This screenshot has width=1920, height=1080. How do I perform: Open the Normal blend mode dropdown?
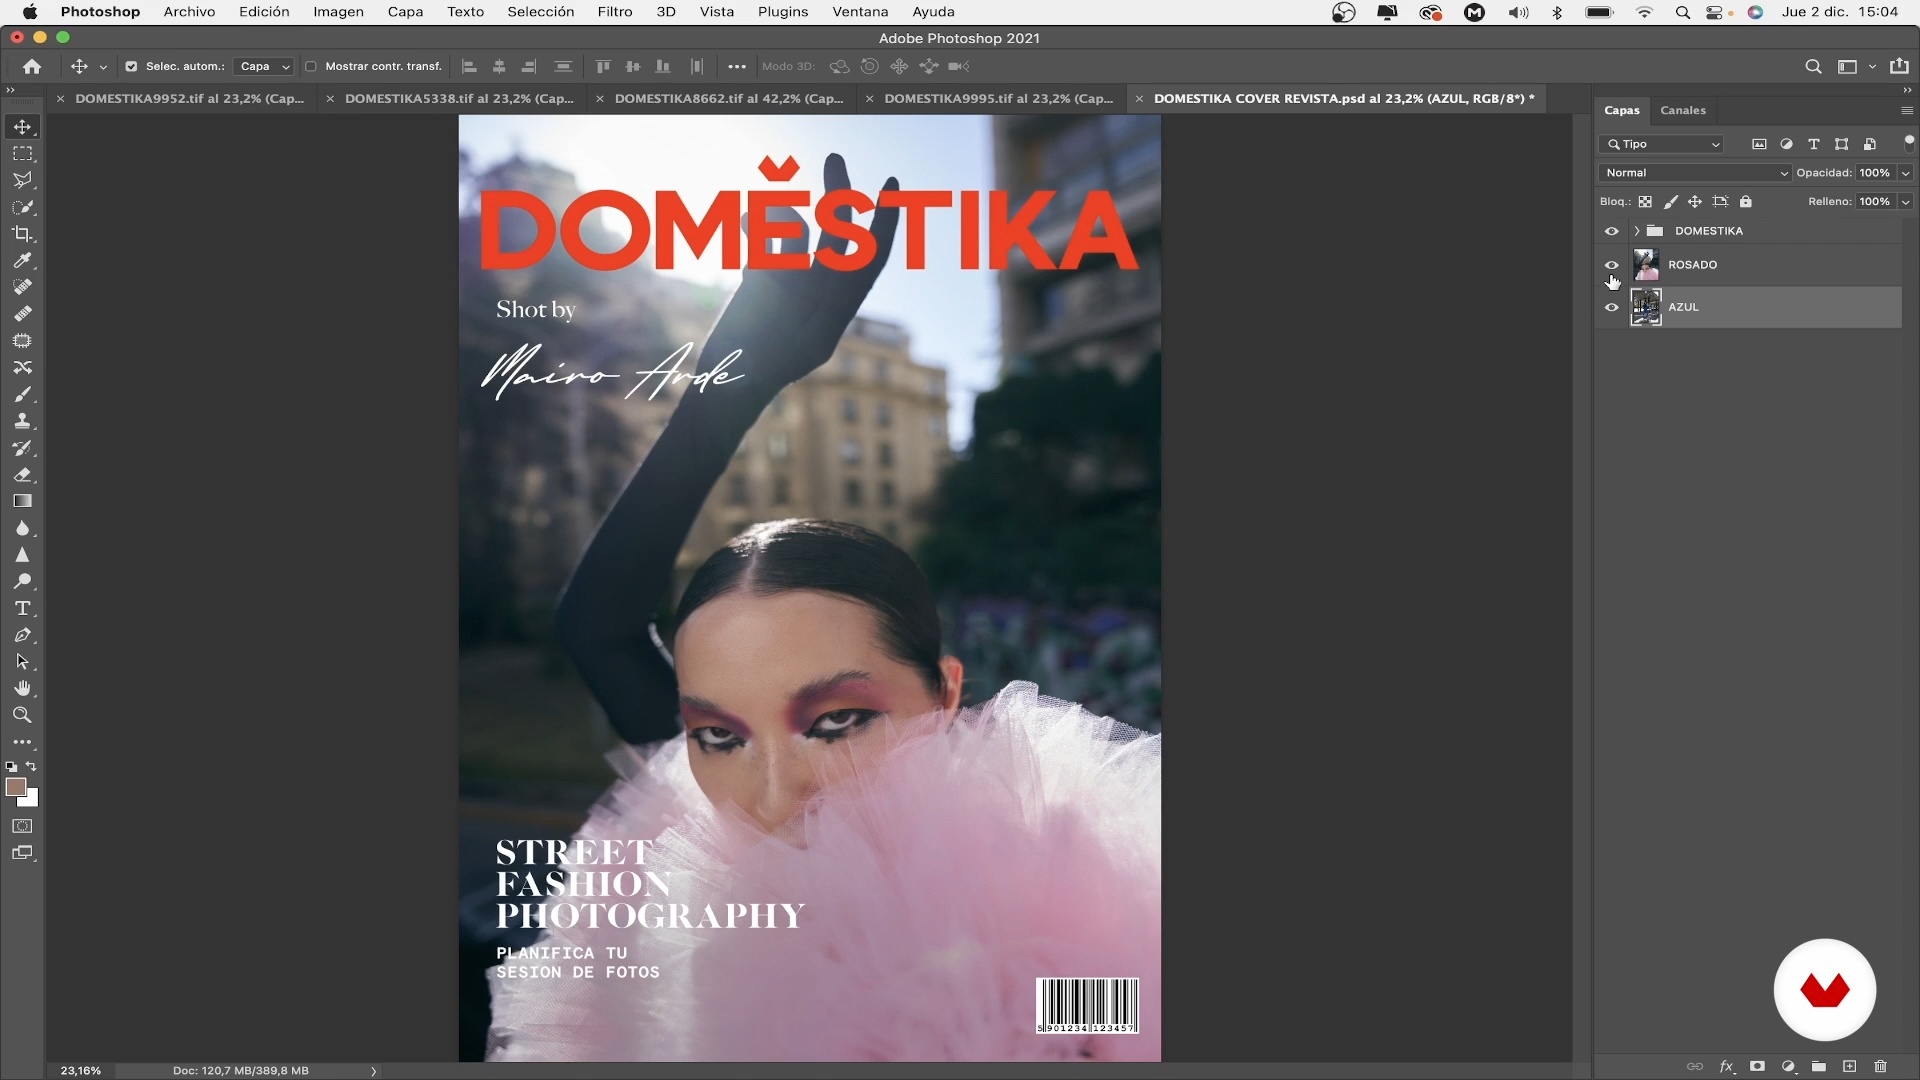(1696, 173)
